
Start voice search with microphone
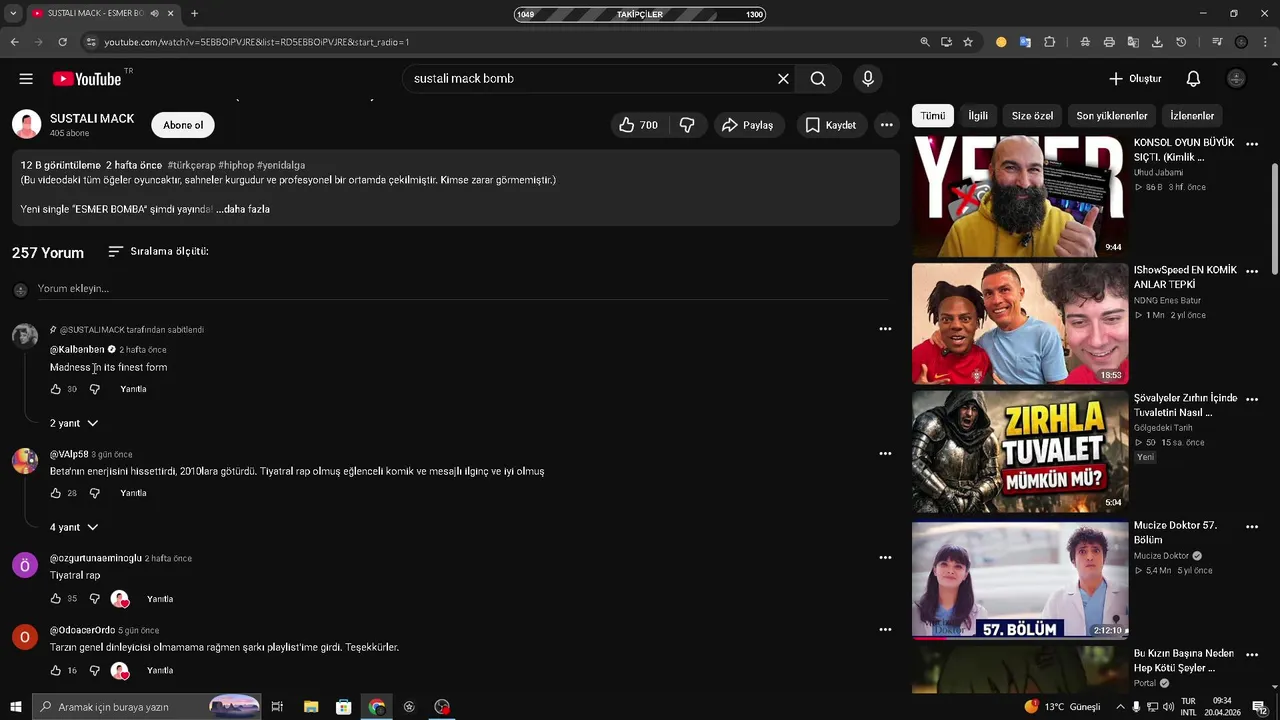pyautogui.click(x=868, y=79)
